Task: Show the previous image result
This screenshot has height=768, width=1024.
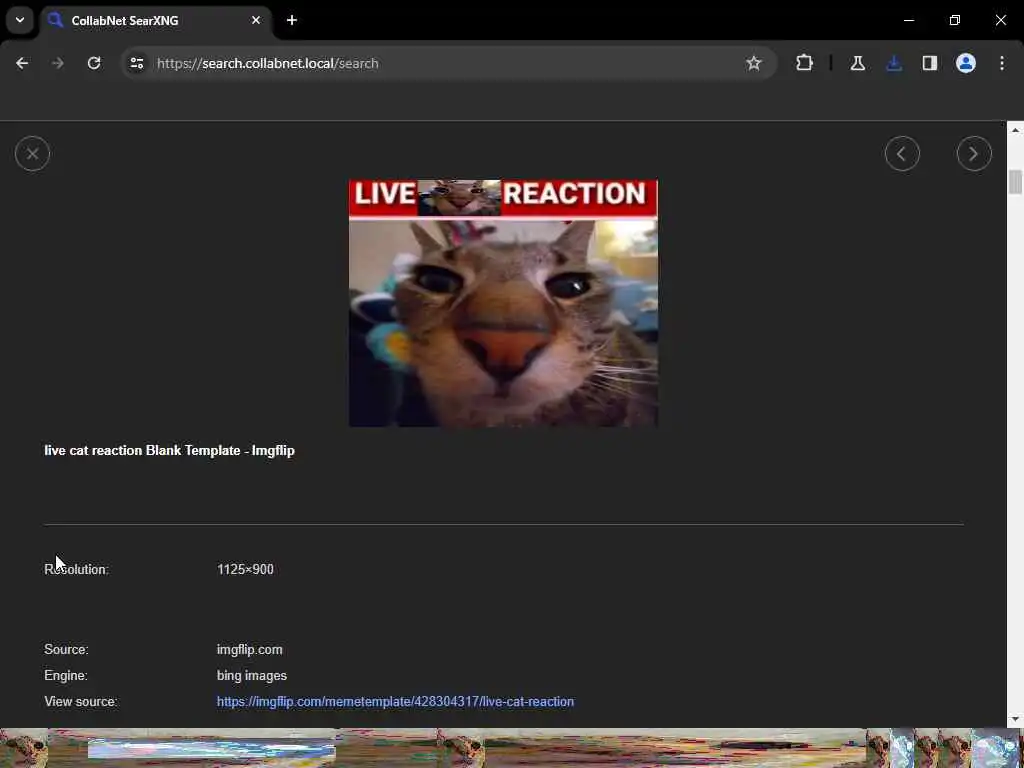Action: pyautogui.click(x=902, y=153)
